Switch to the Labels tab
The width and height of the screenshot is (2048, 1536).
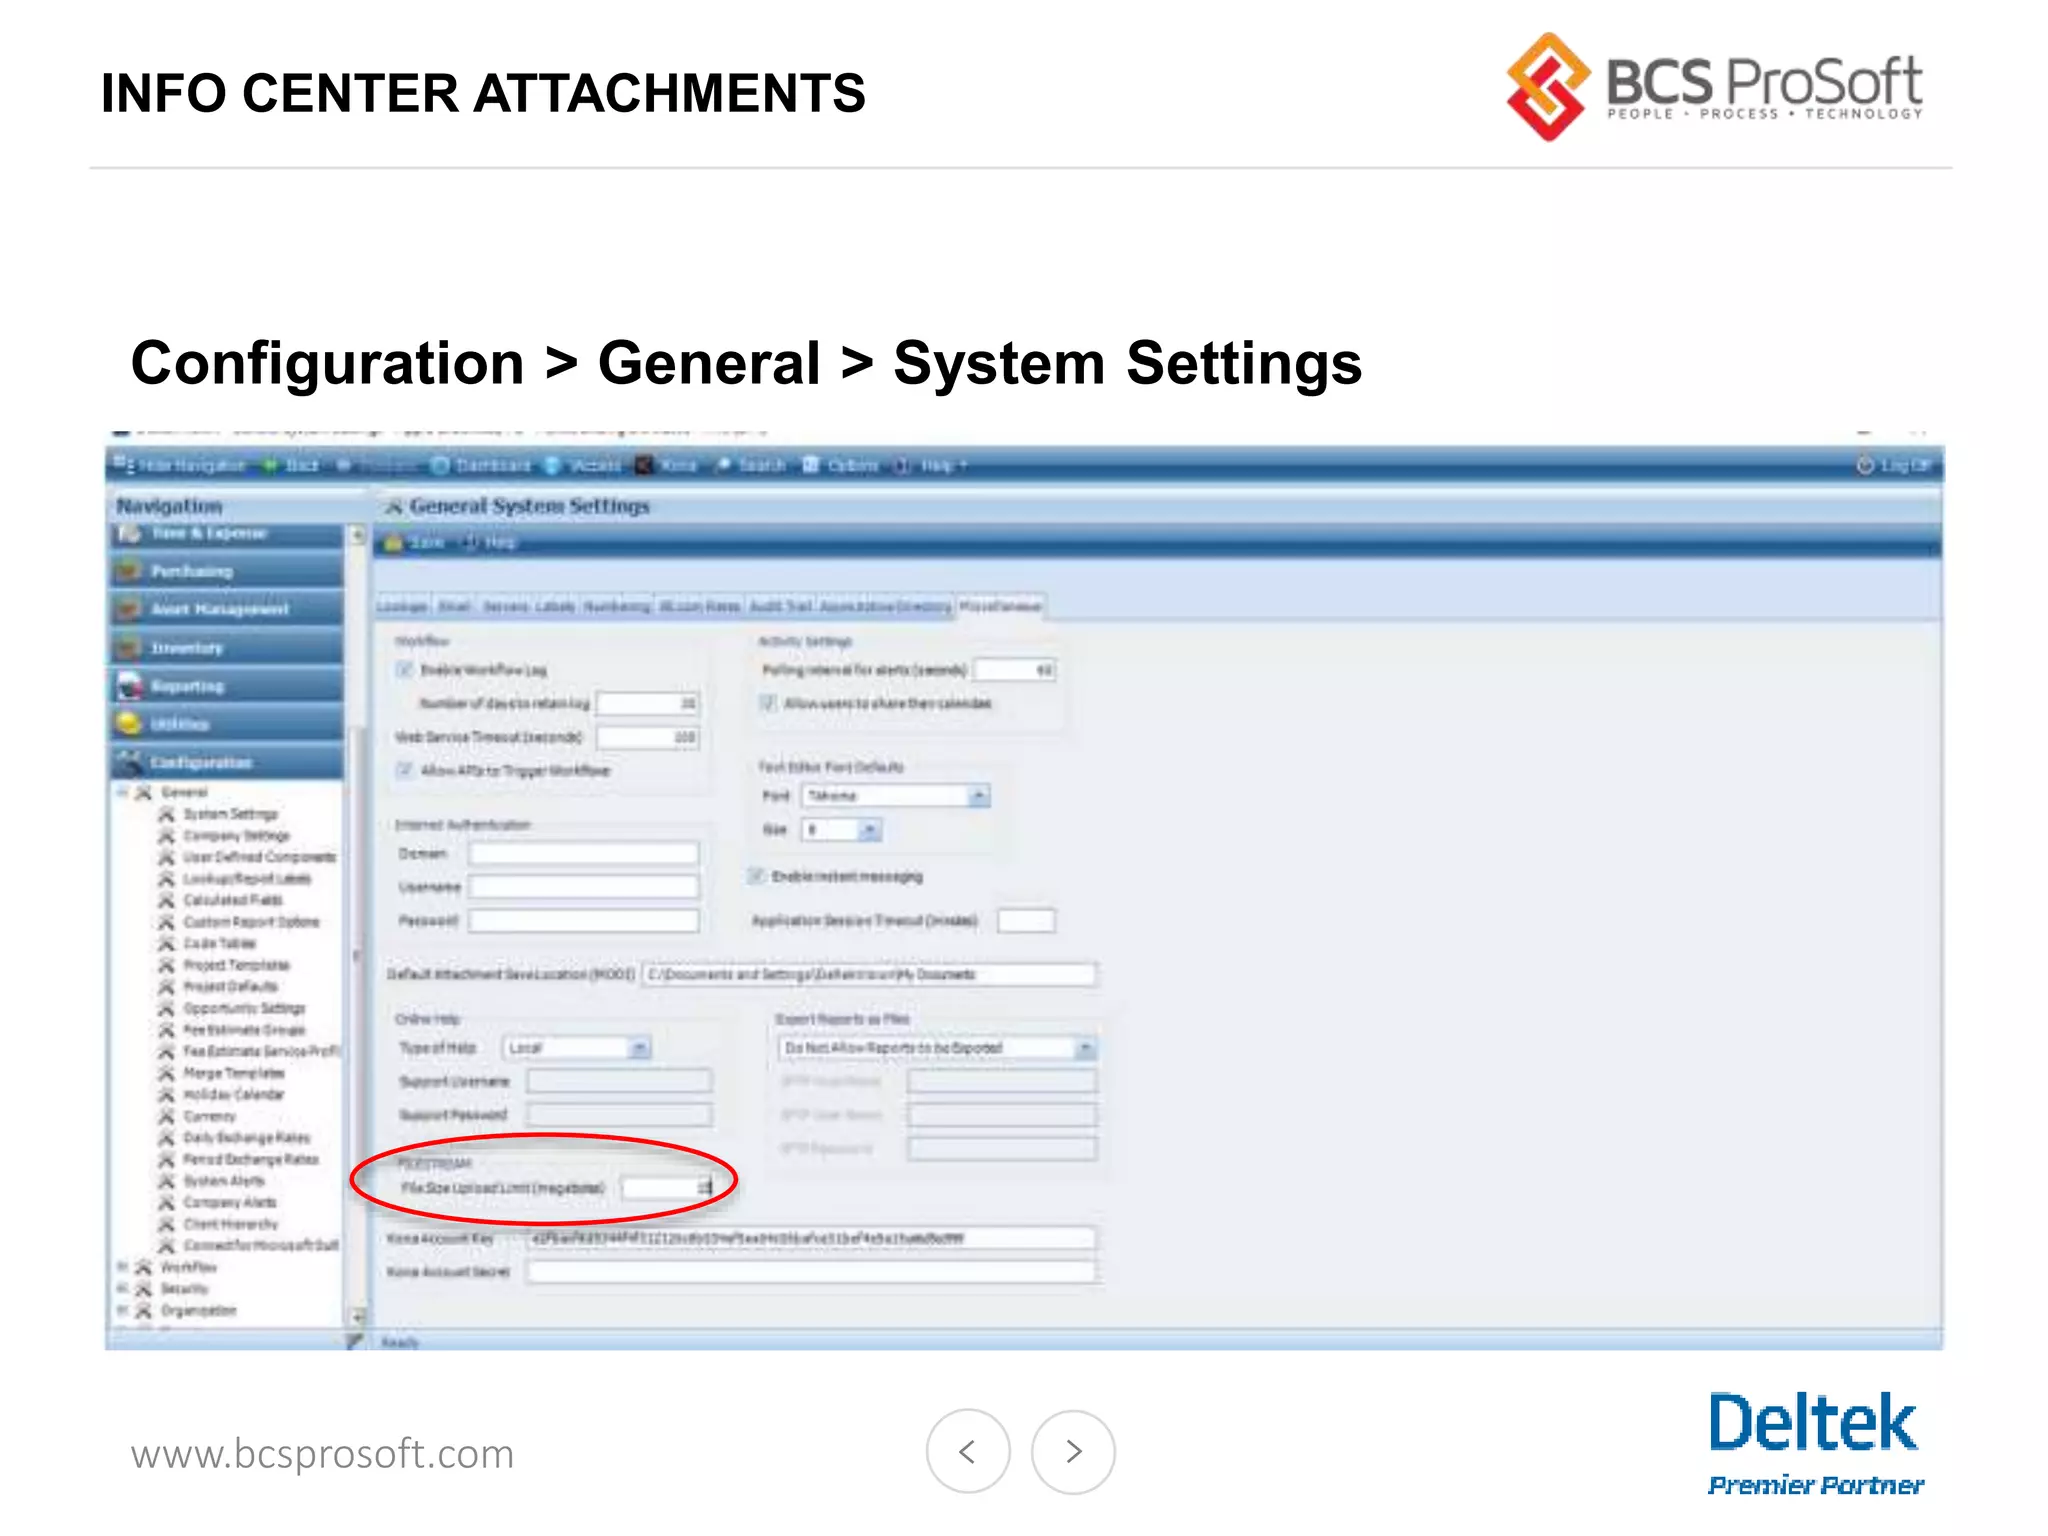click(555, 606)
